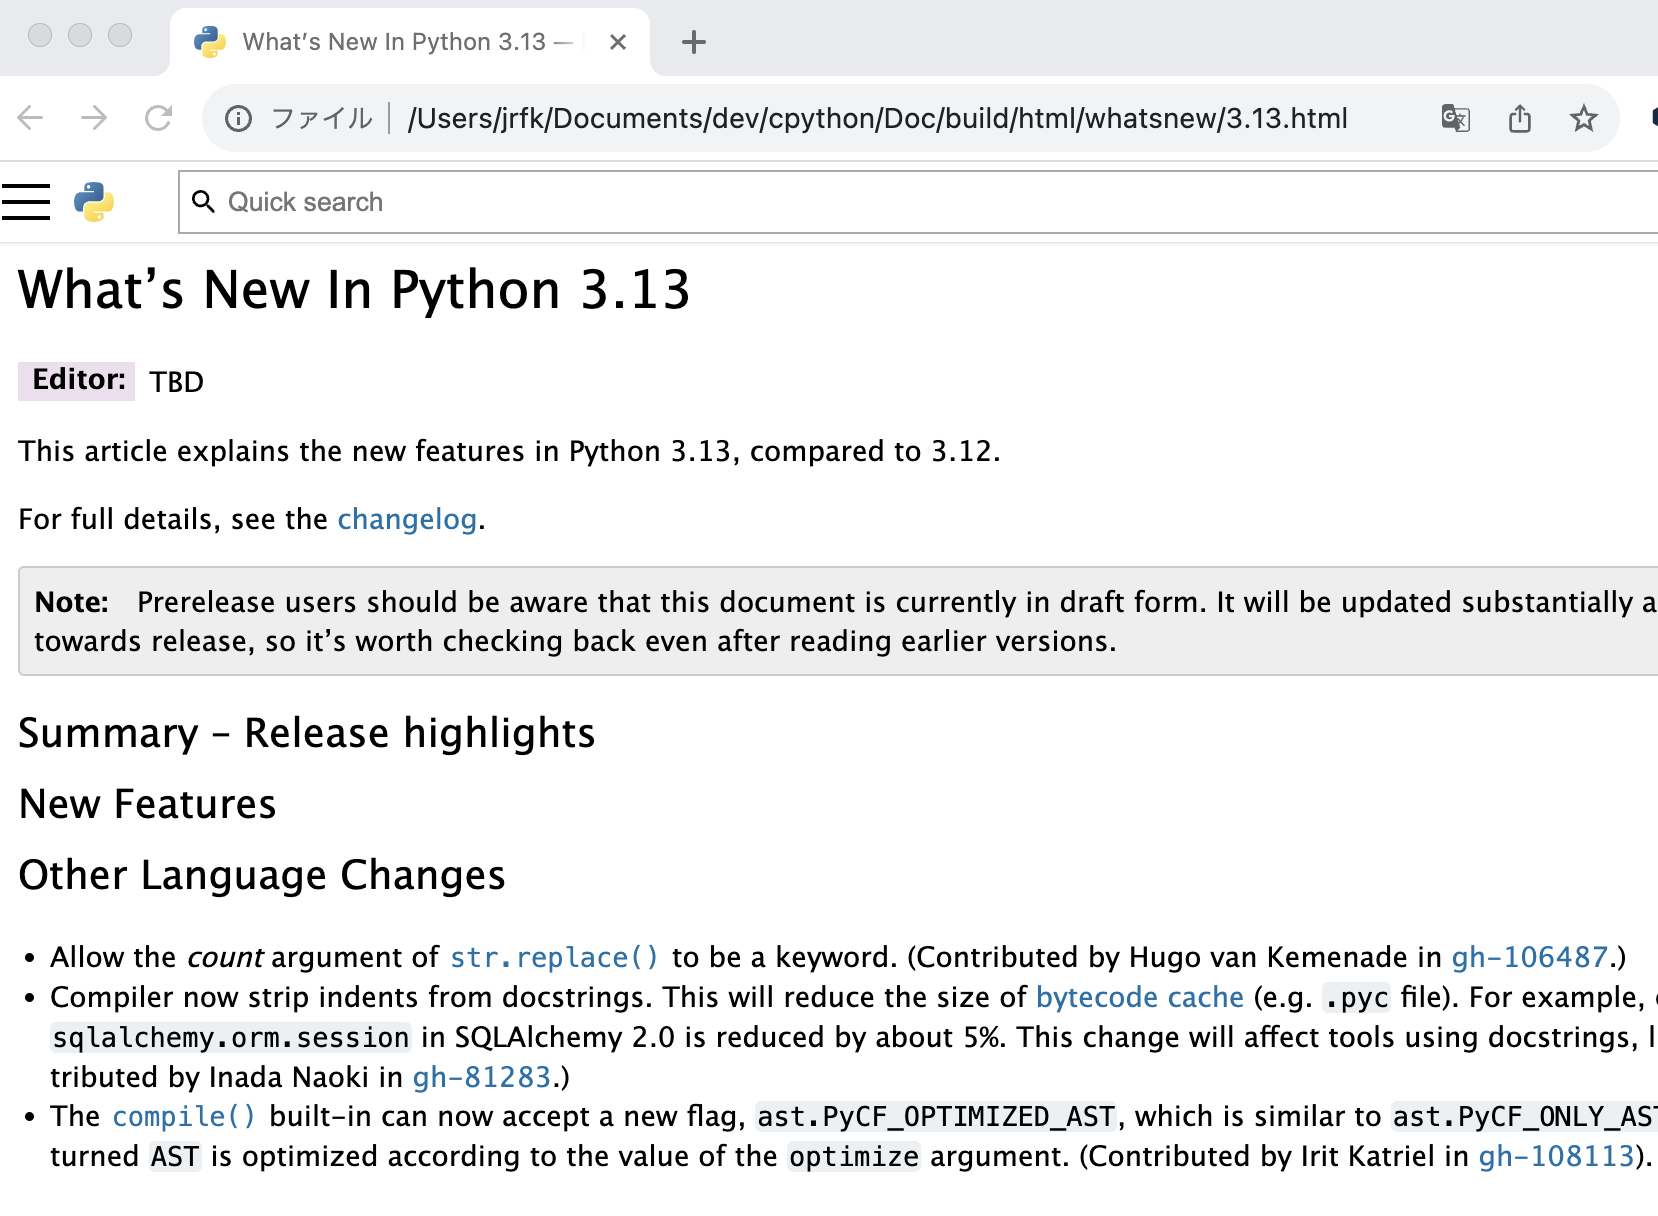Click in the Quick search field
Screen dimensions: 1658x1216
tap(900, 202)
